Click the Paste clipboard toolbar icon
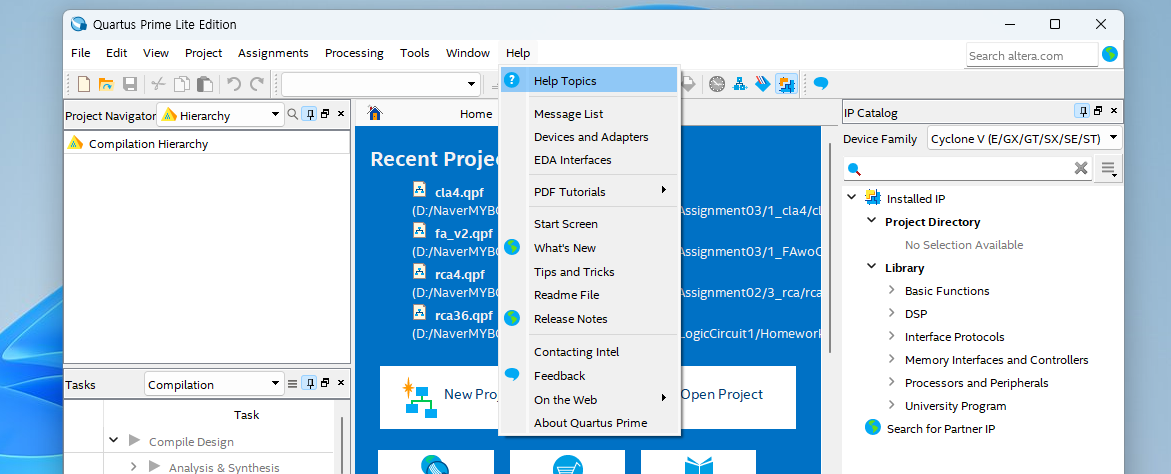Viewport: 1171px width, 474px height. tap(205, 84)
